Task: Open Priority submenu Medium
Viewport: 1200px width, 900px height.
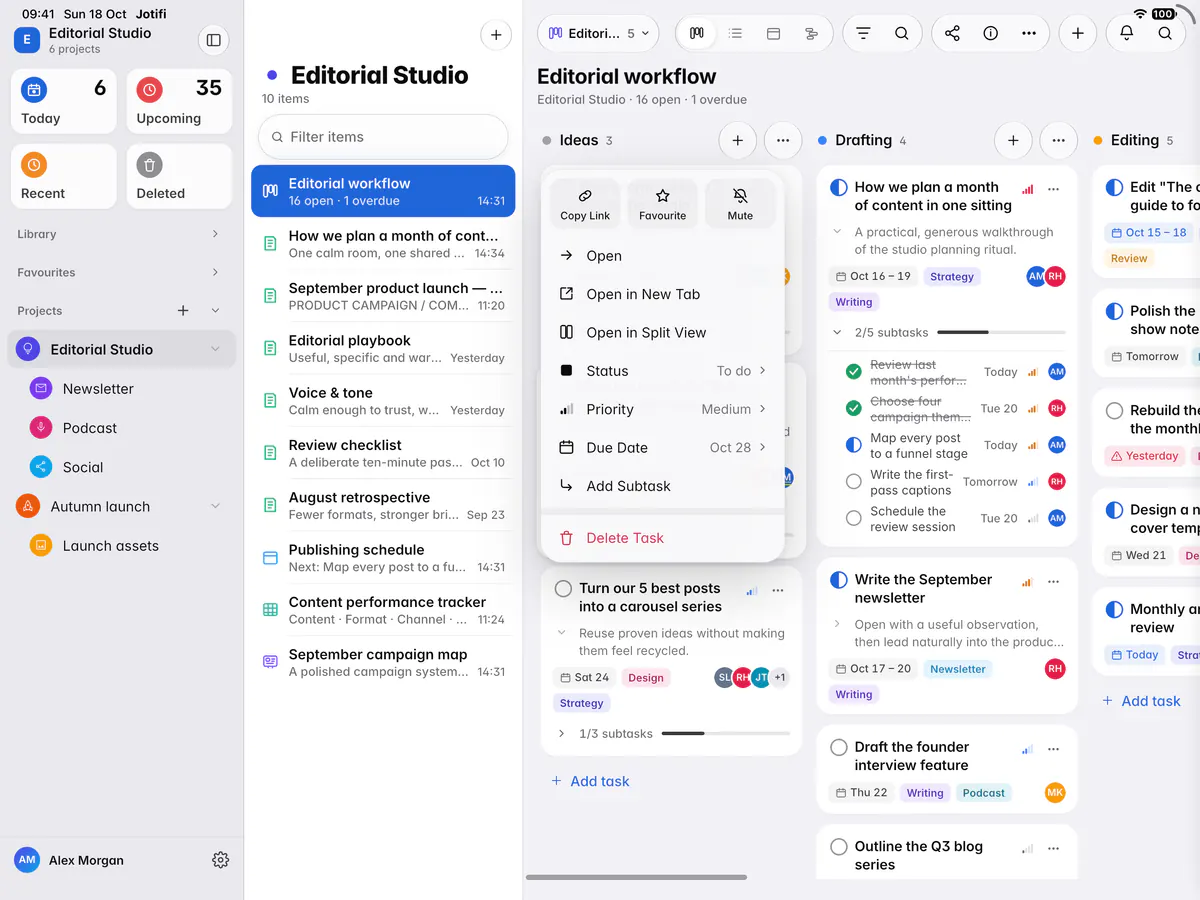Action: pos(663,409)
